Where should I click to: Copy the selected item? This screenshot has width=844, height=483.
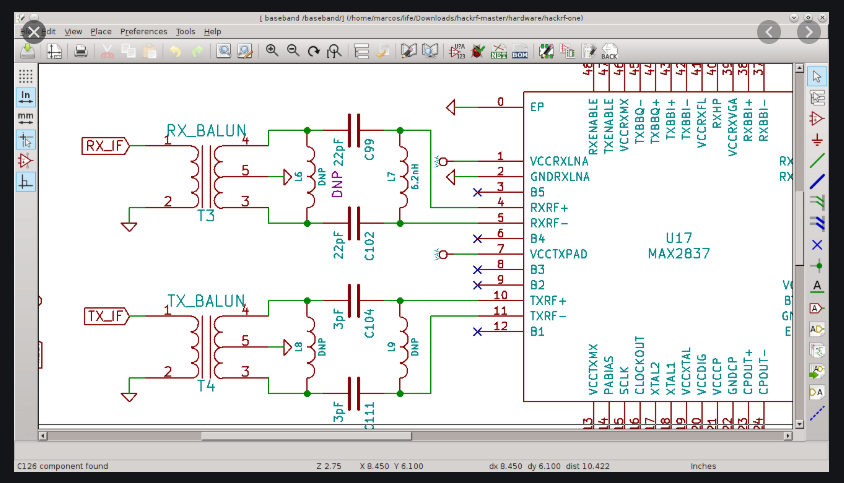pos(129,51)
